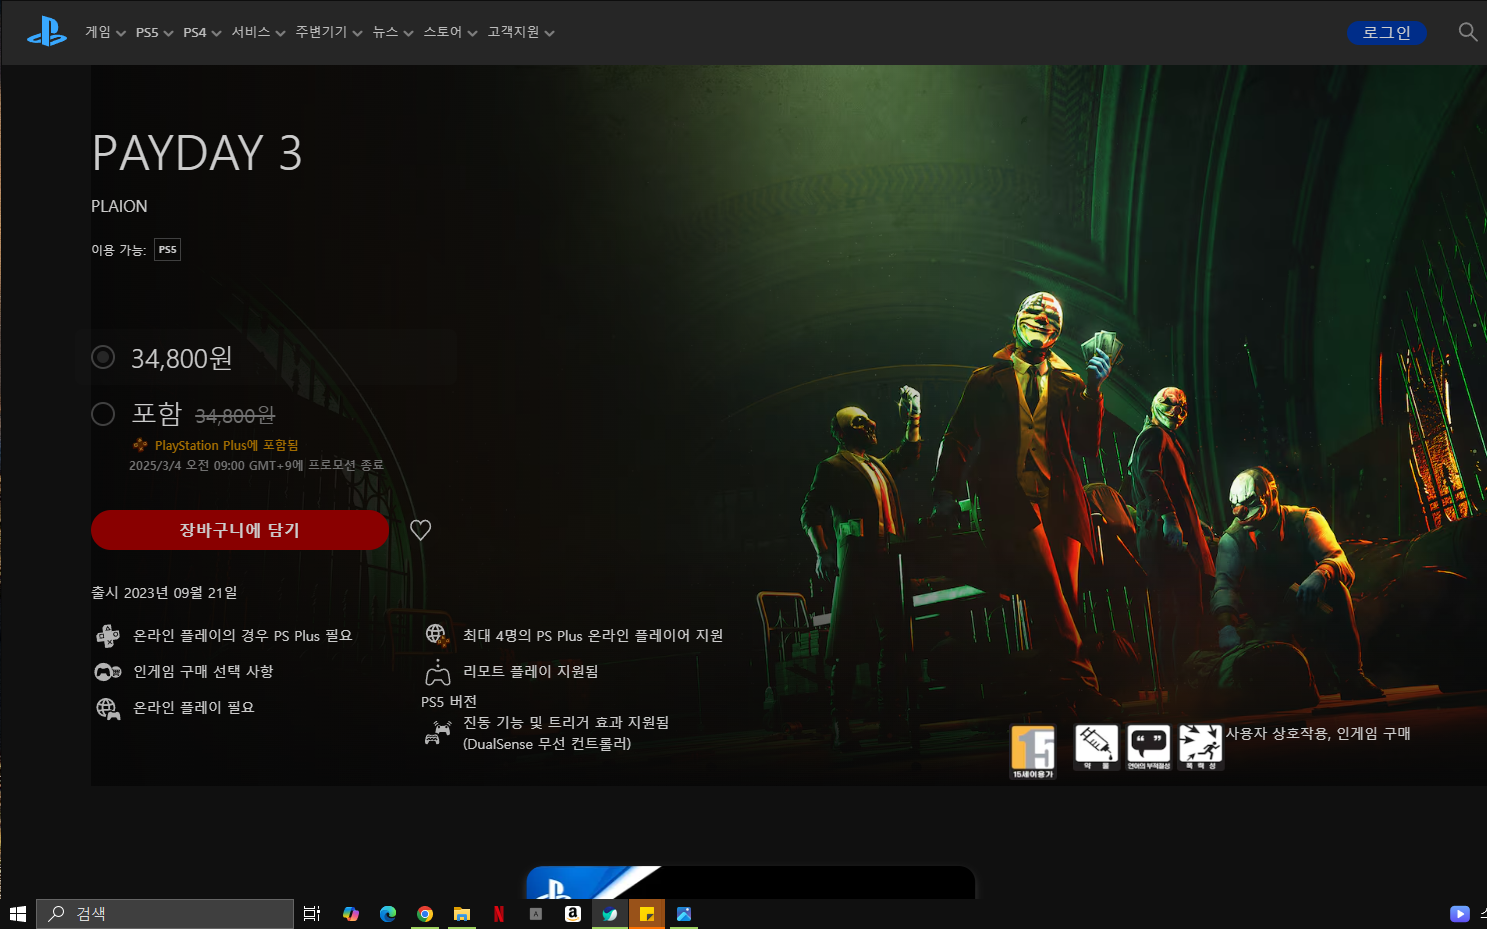The image size is (1487, 929).
Task: Launch Microsoft Edge from the taskbar
Action: (x=388, y=914)
